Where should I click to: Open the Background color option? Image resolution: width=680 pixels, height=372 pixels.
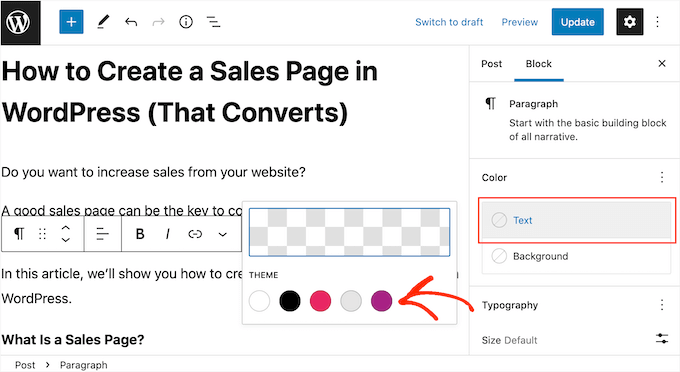click(576, 256)
